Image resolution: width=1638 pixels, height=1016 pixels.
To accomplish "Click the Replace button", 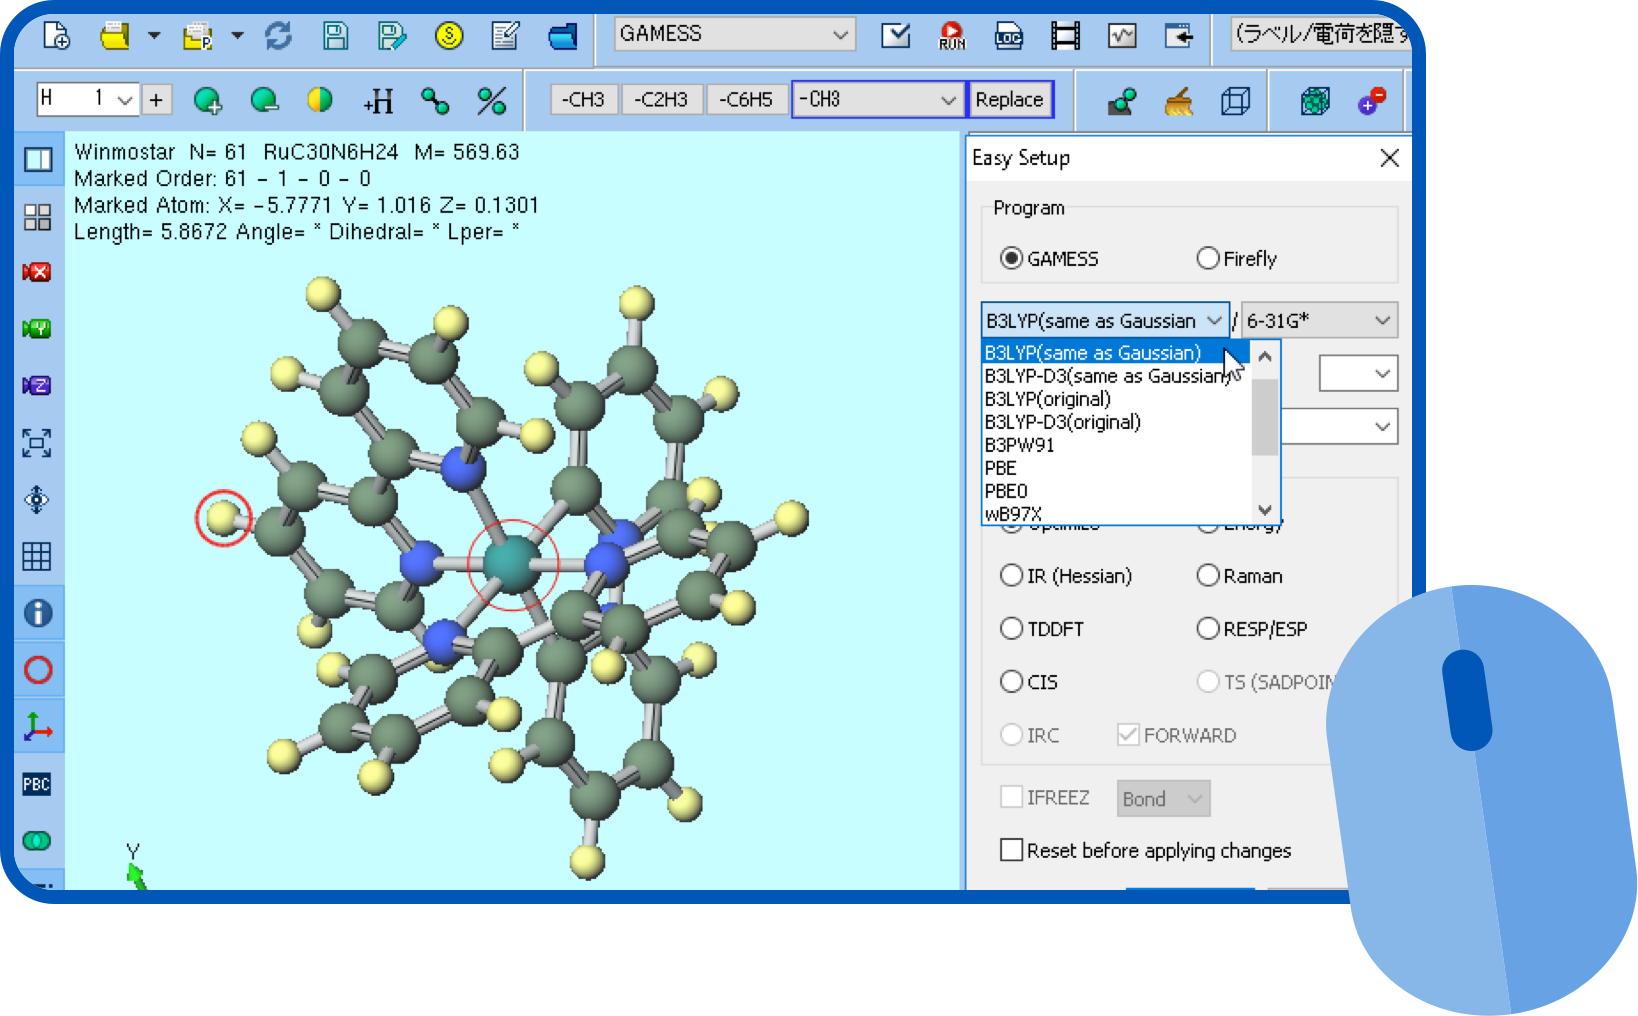I will coord(1010,99).
